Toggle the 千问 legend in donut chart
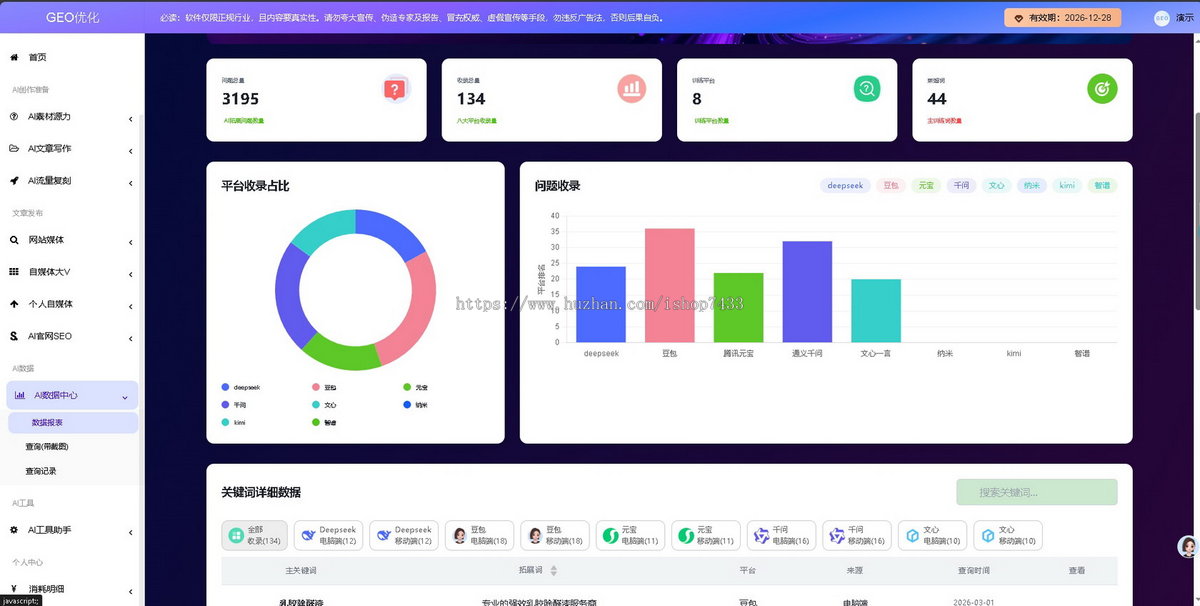1200x606 pixels. [233, 405]
